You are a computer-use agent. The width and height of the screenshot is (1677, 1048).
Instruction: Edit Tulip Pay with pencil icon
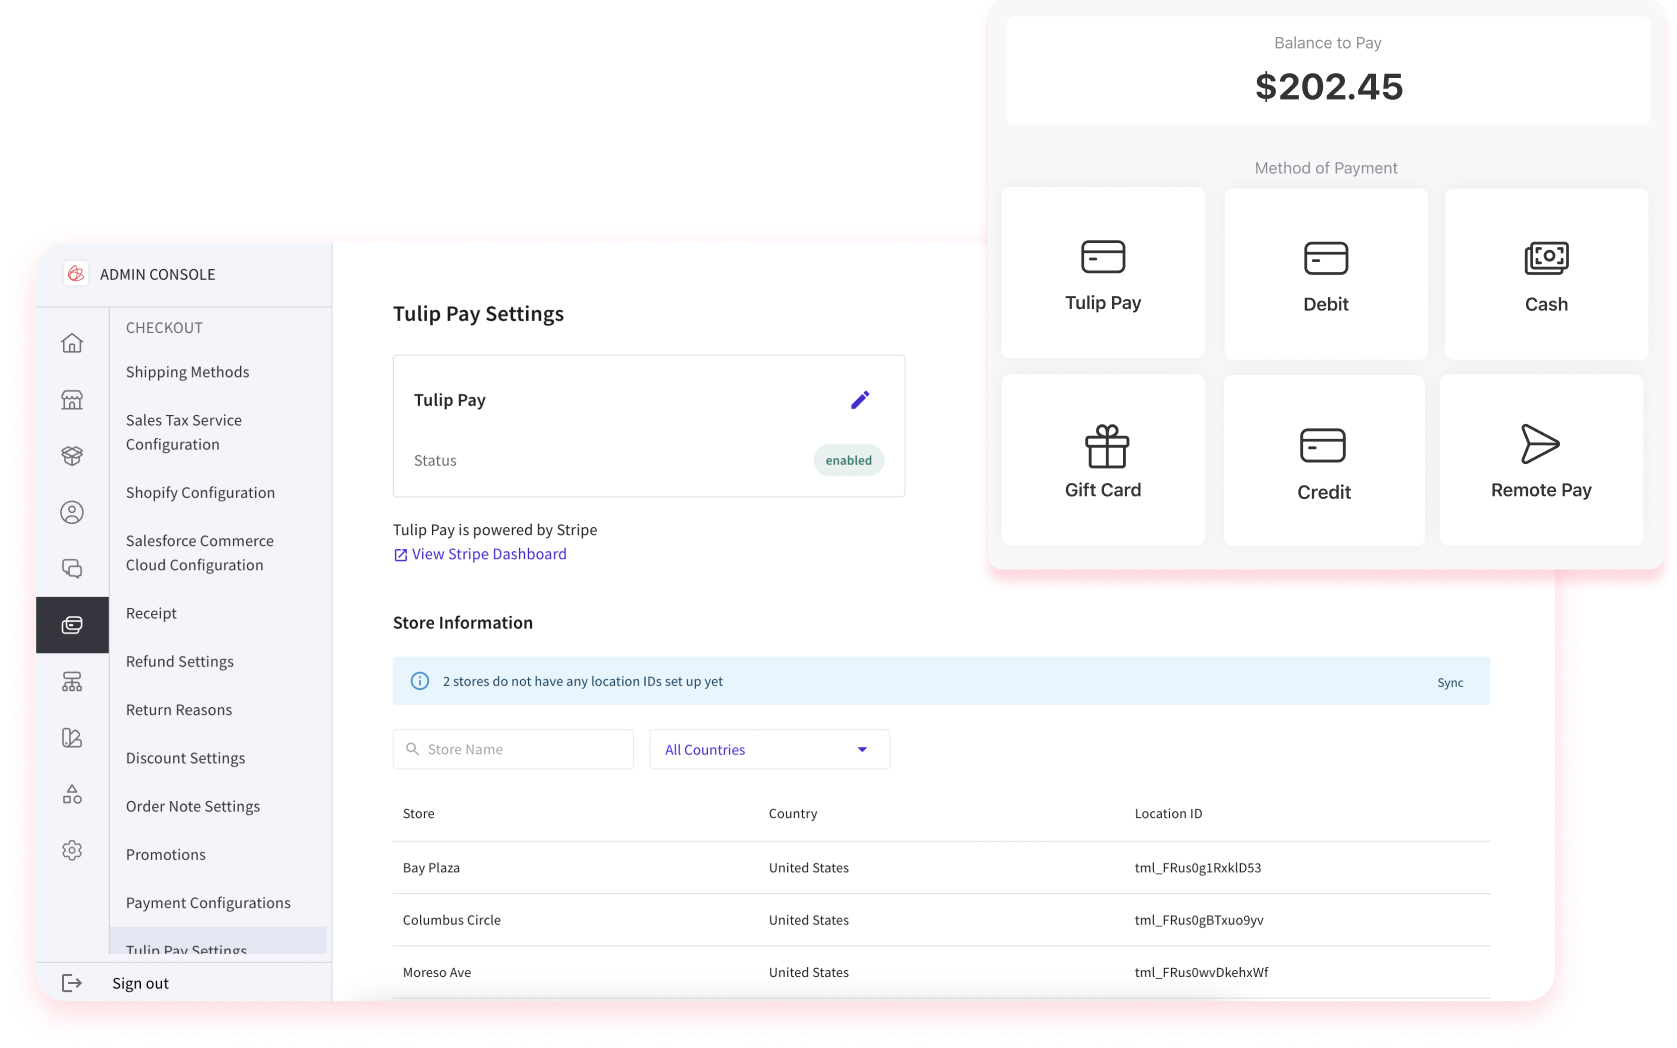pos(860,400)
